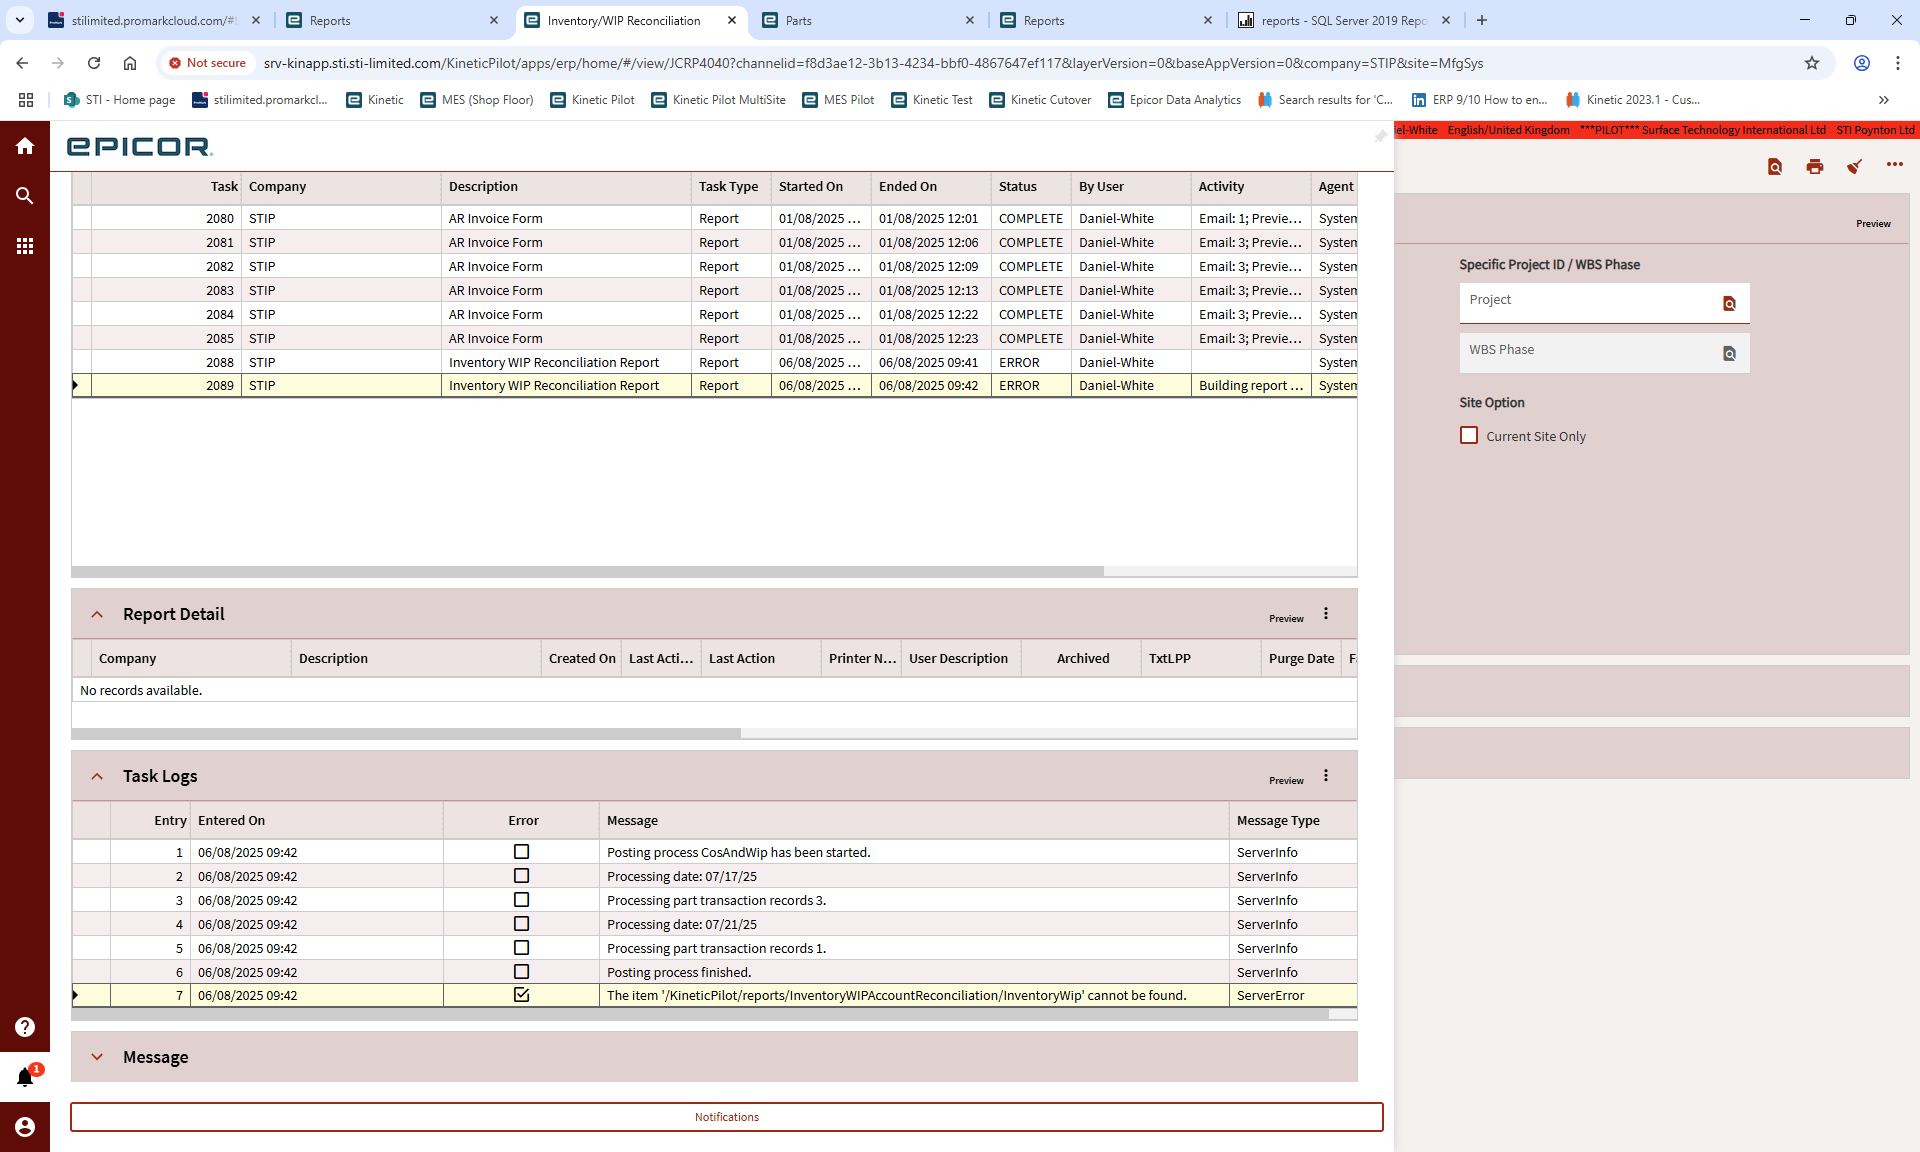Collapse the Report Detail section
The image size is (1920, 1152).
point(97,614)
